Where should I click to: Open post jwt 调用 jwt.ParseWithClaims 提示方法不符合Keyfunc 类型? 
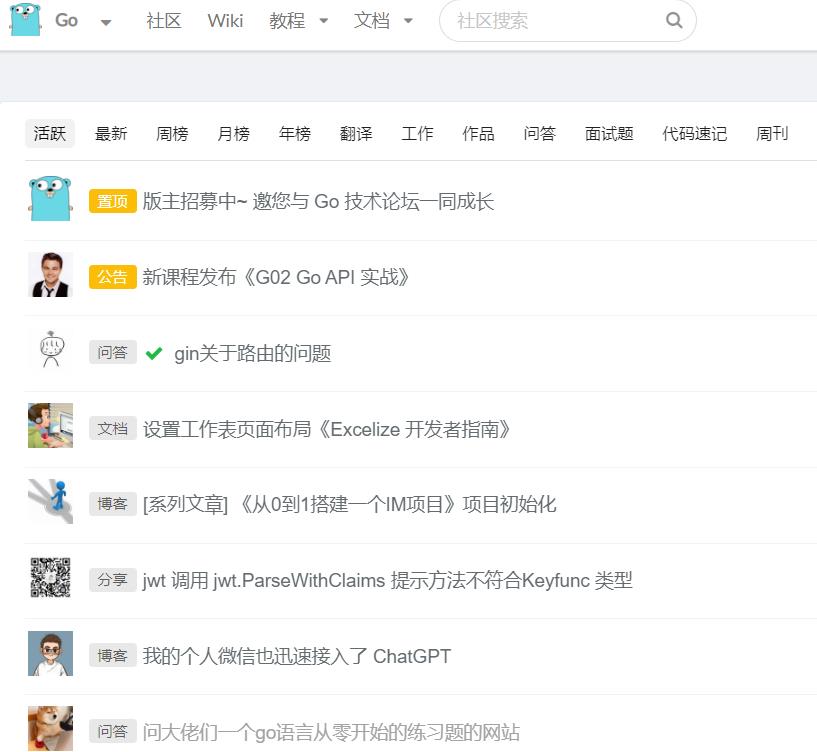click(x=388, y=580)
